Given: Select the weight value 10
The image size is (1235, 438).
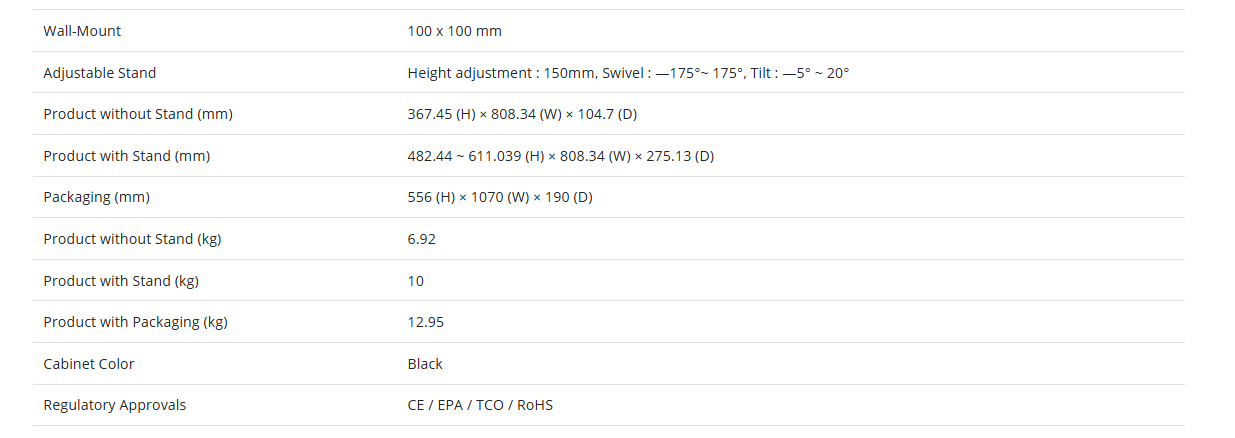Looking at the screenshot, I should point(415,281).
